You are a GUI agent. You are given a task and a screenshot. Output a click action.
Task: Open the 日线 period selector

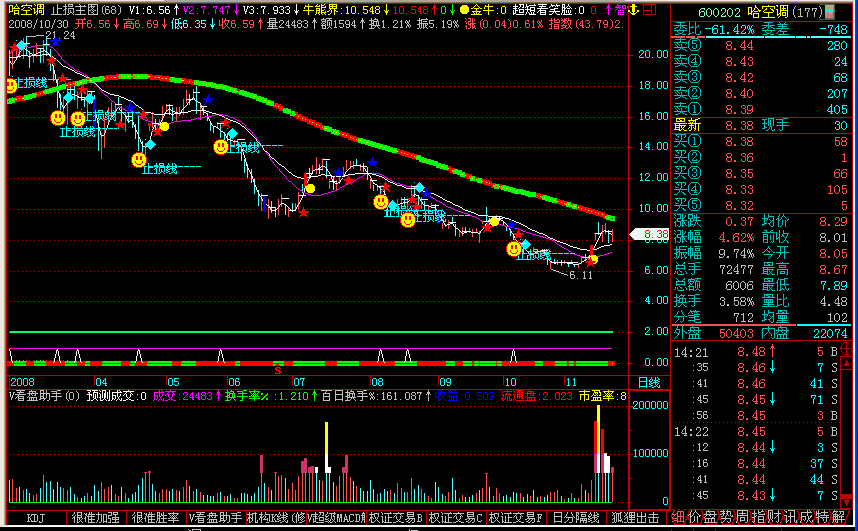(x=650, y=382)
